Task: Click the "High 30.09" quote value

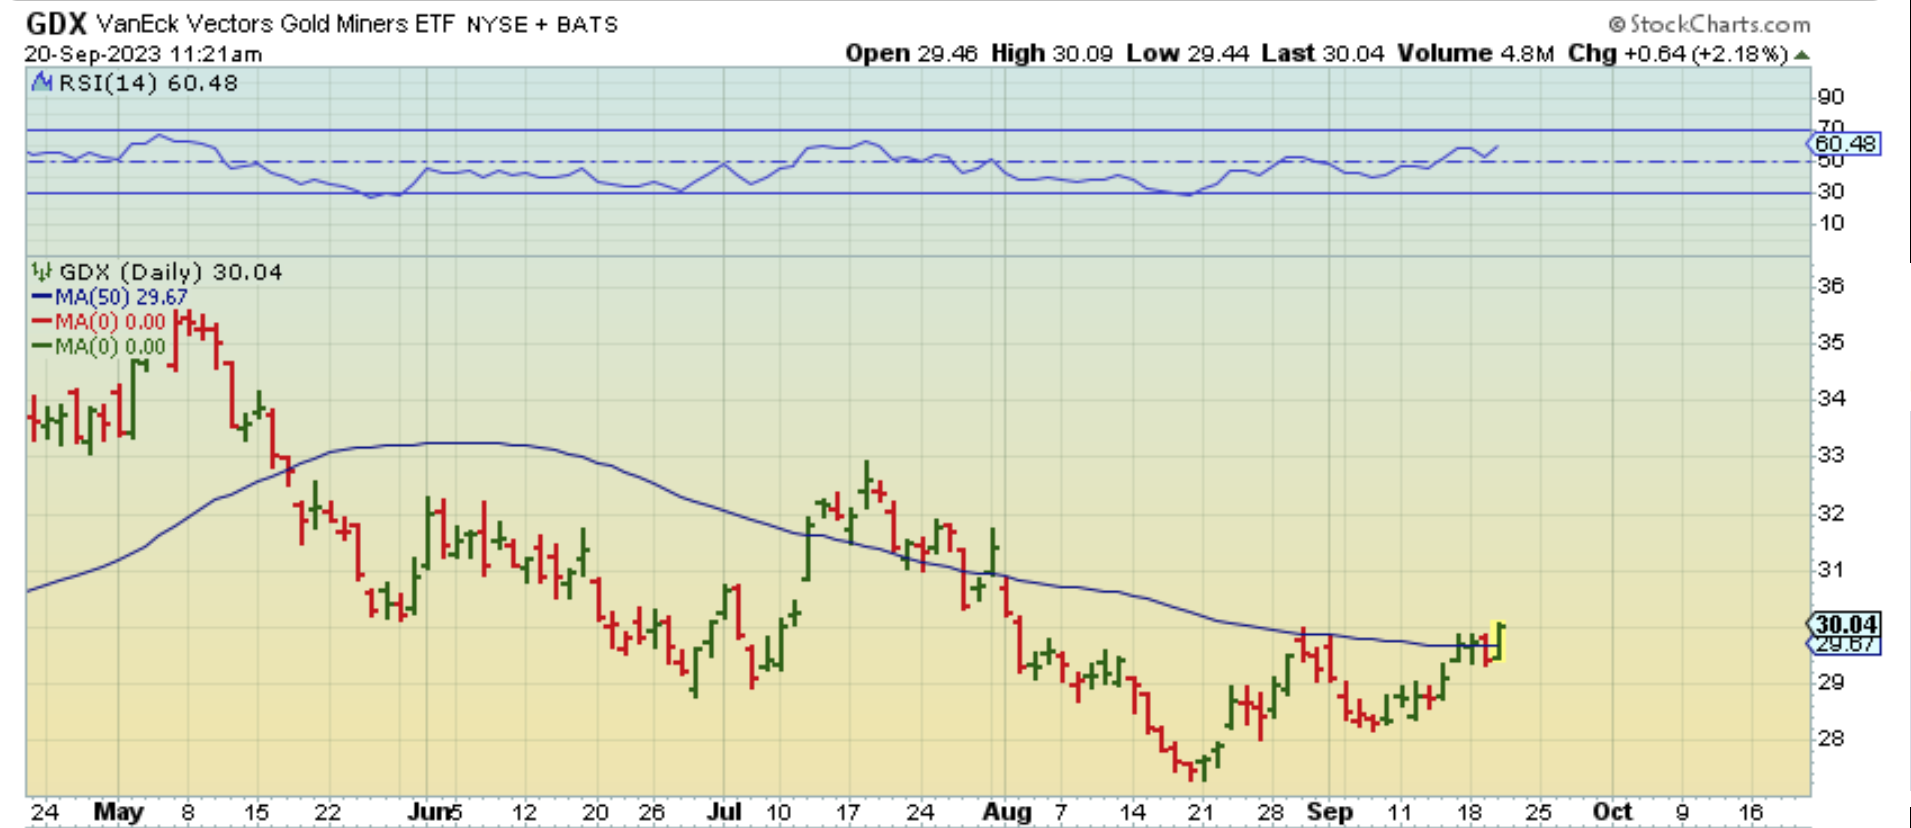Action: (x=1051, y=53)
